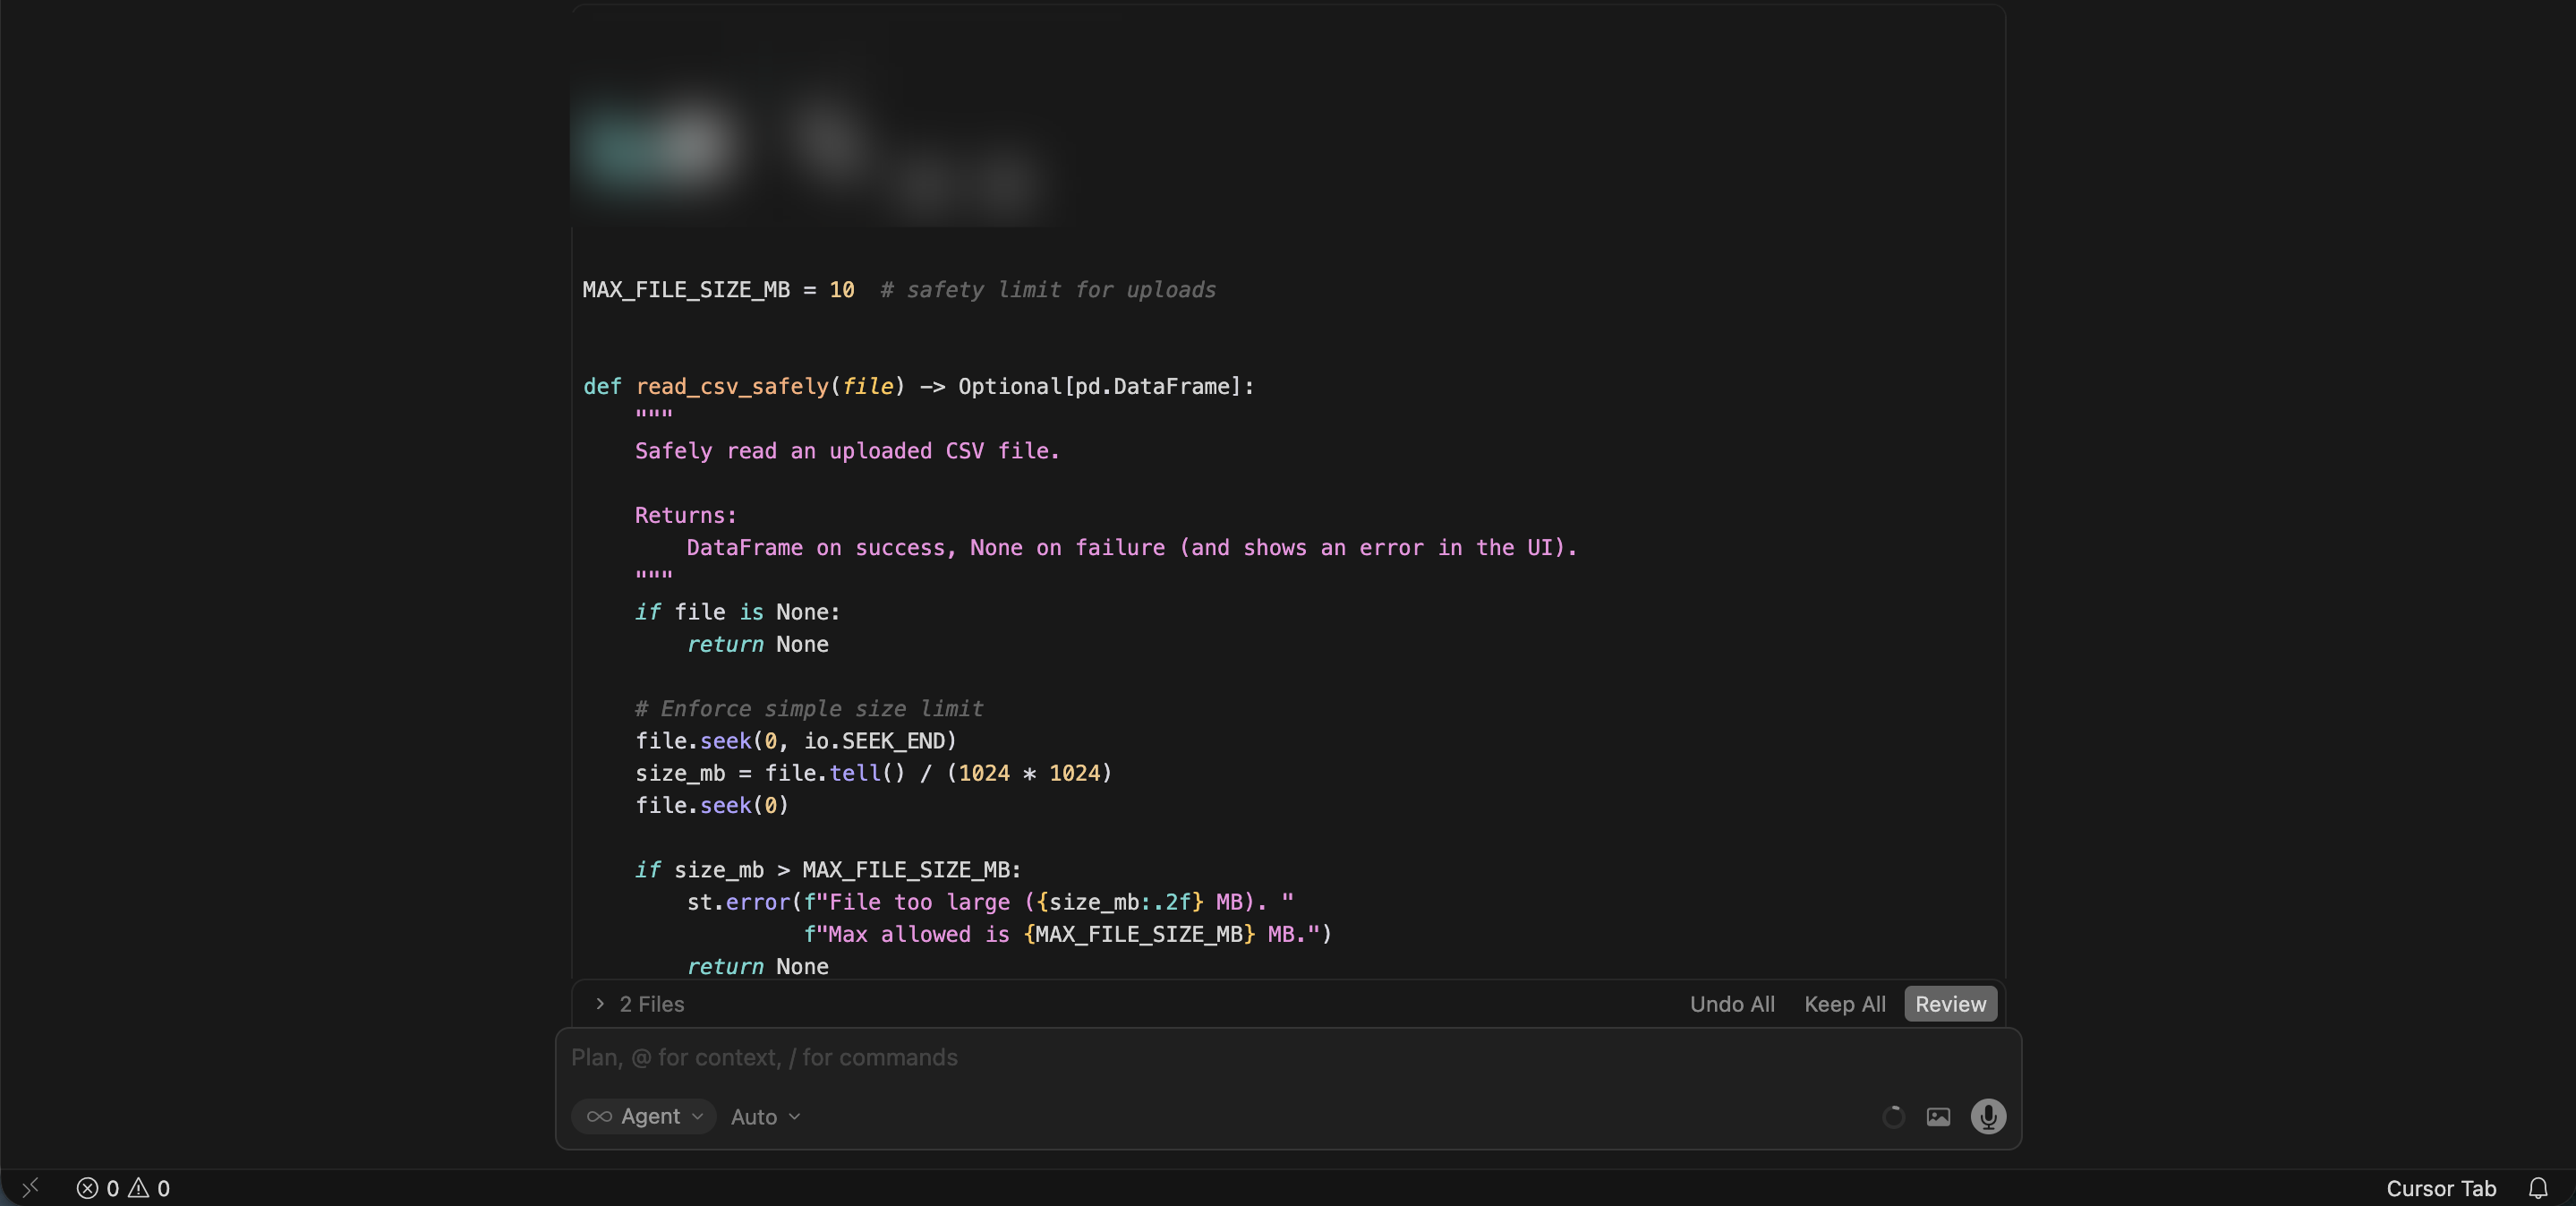
Task: Click the warnings triangle icon in status bar
Action: point(139,1188)
